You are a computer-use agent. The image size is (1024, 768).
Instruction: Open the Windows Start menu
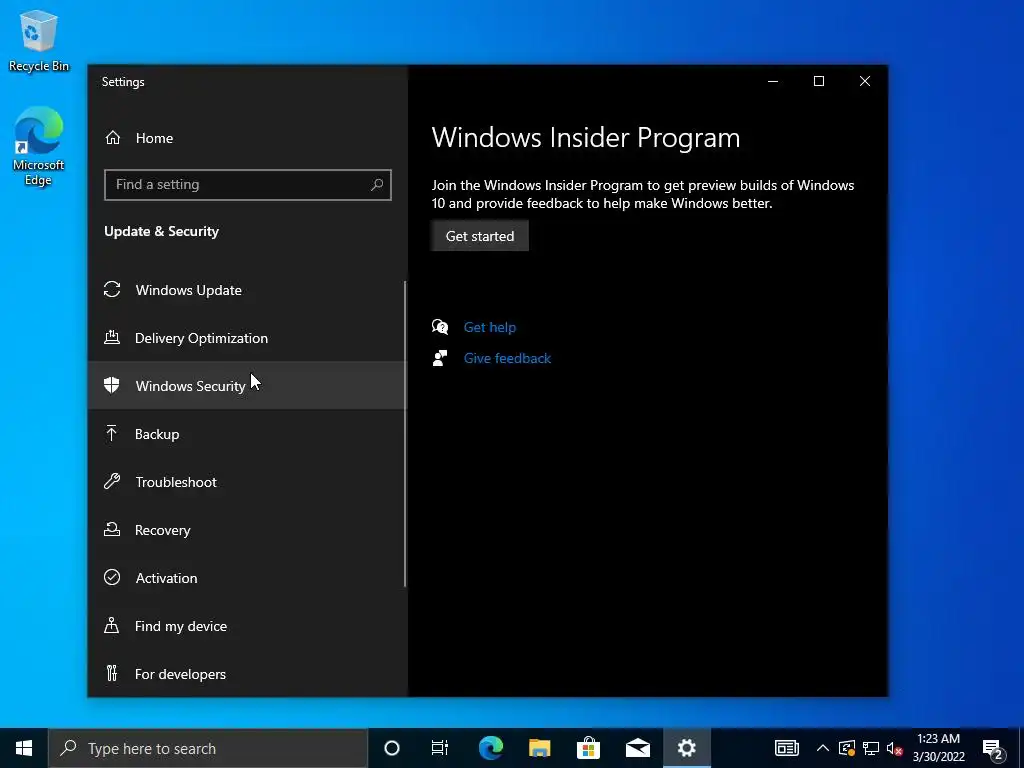click(x=24, y=748)
